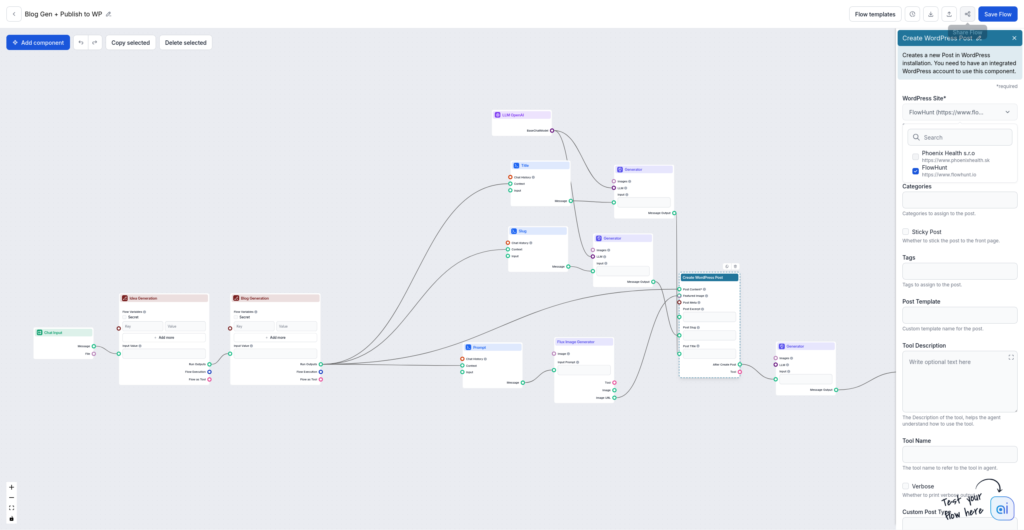Click the redo arrow icon
Viewport: 1024px width, 530px height.
tap(95, 43)
